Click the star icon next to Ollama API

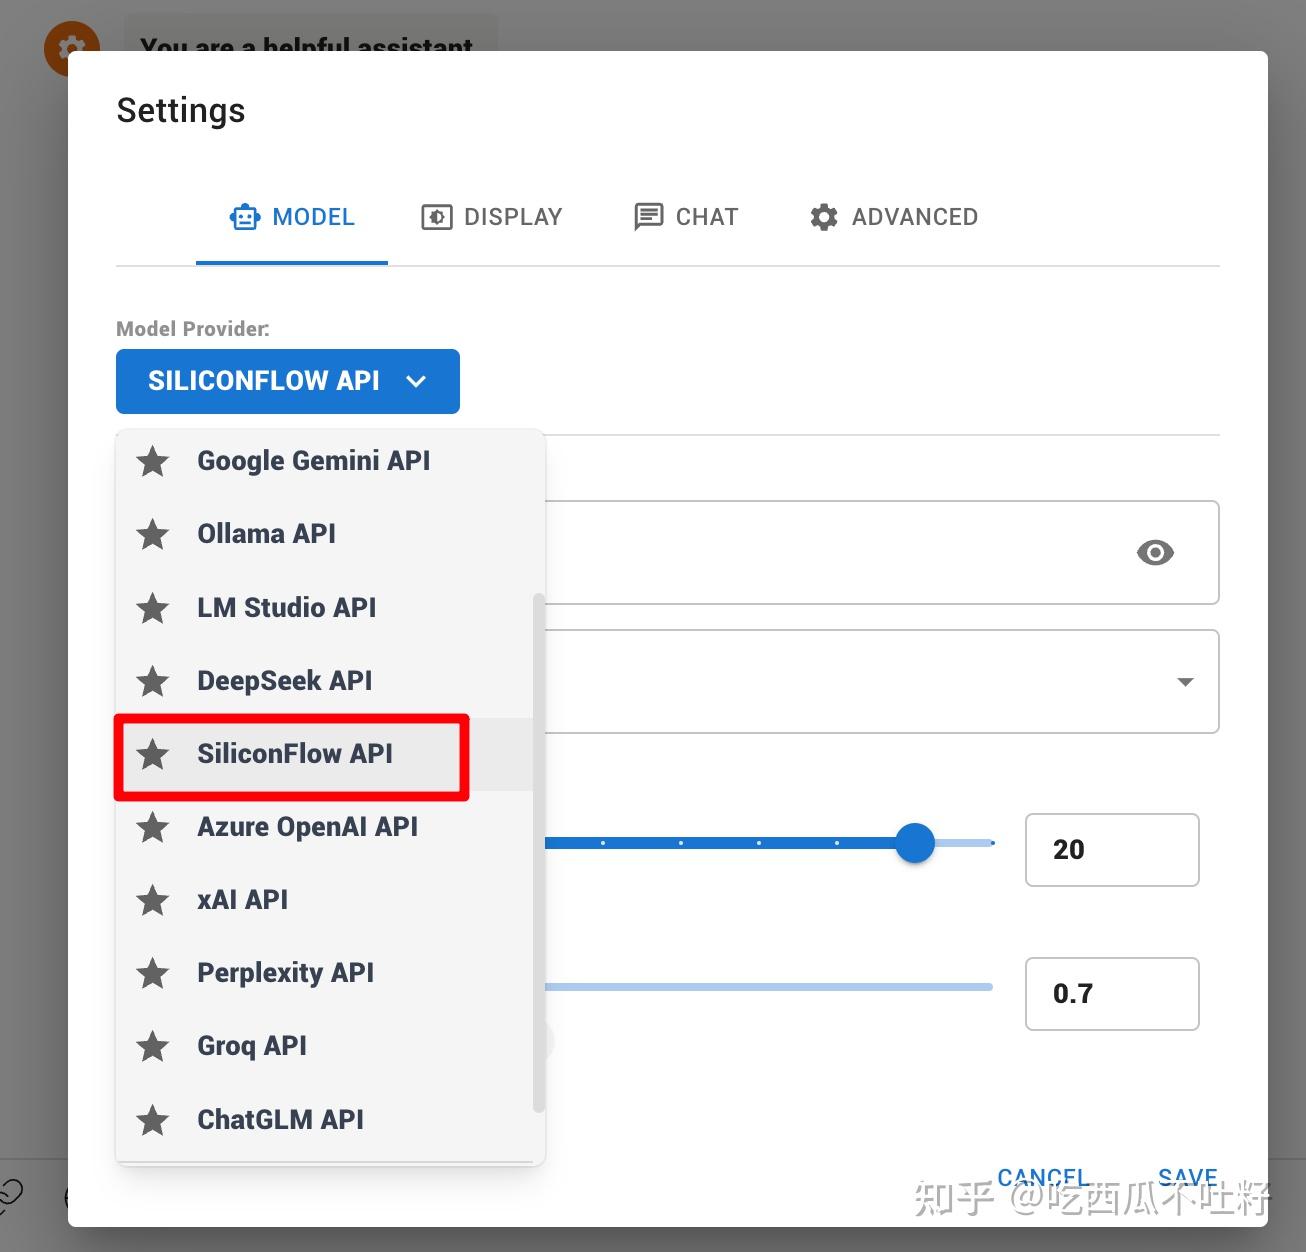pyautogui.click(x=153, y=535)
